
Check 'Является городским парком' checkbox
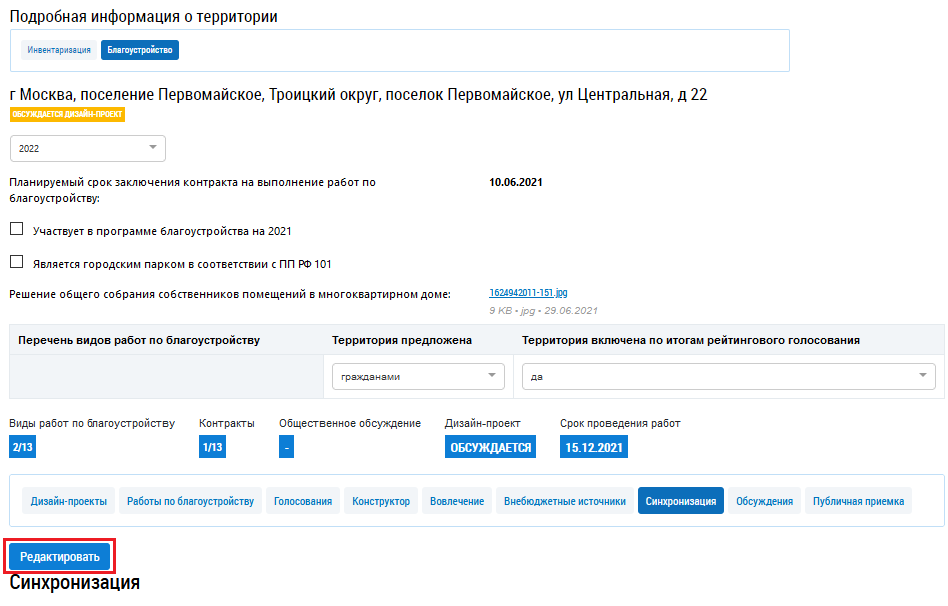pyautogui.click(x=16, y=262)
